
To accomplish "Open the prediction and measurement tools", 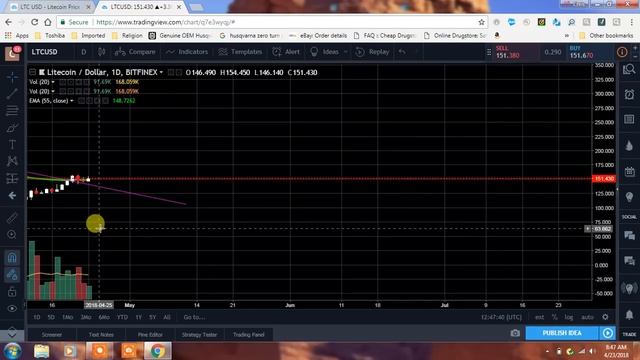I will coord(12,178).
